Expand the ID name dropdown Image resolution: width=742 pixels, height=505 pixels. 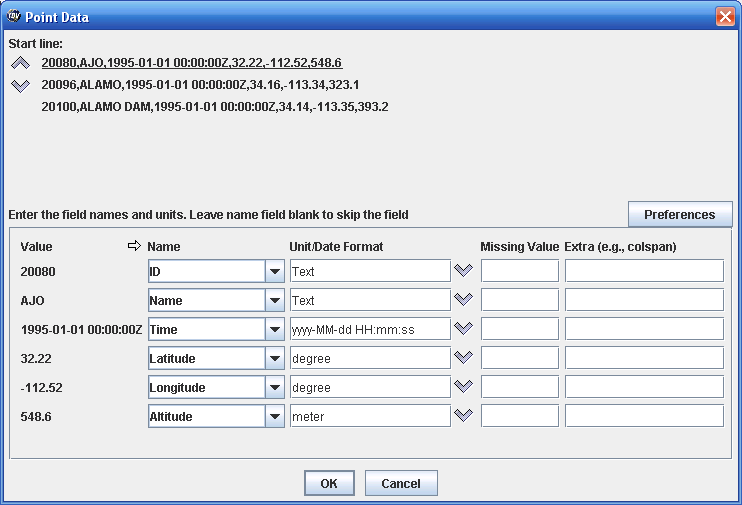(x=274, y=271)
